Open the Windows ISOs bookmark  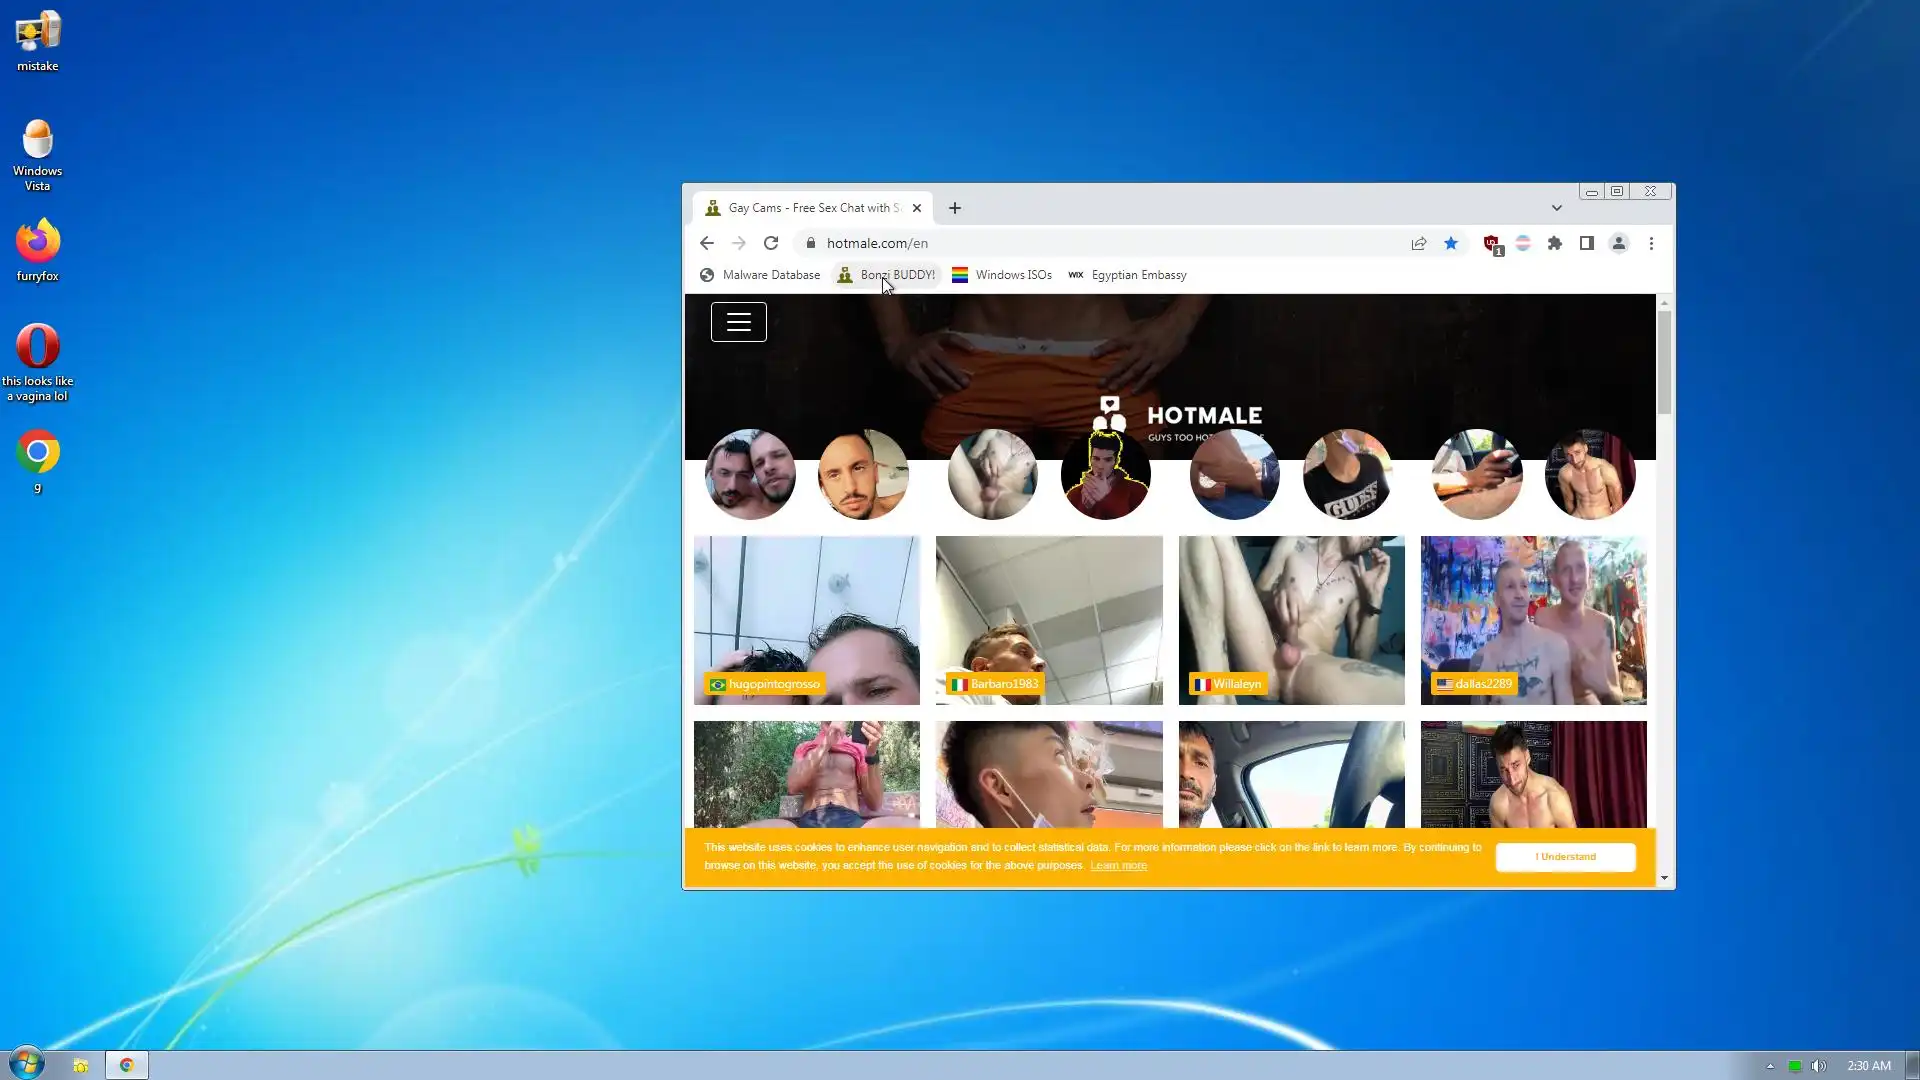(1002, 275)
